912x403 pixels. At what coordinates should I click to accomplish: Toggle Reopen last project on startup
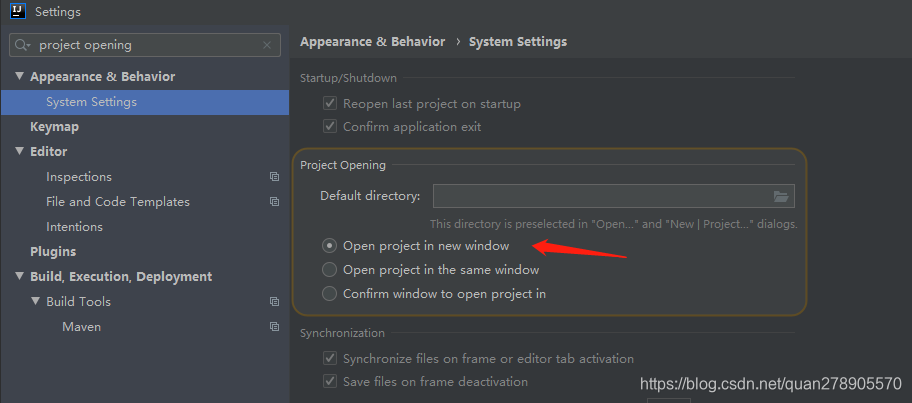[330, 104]
